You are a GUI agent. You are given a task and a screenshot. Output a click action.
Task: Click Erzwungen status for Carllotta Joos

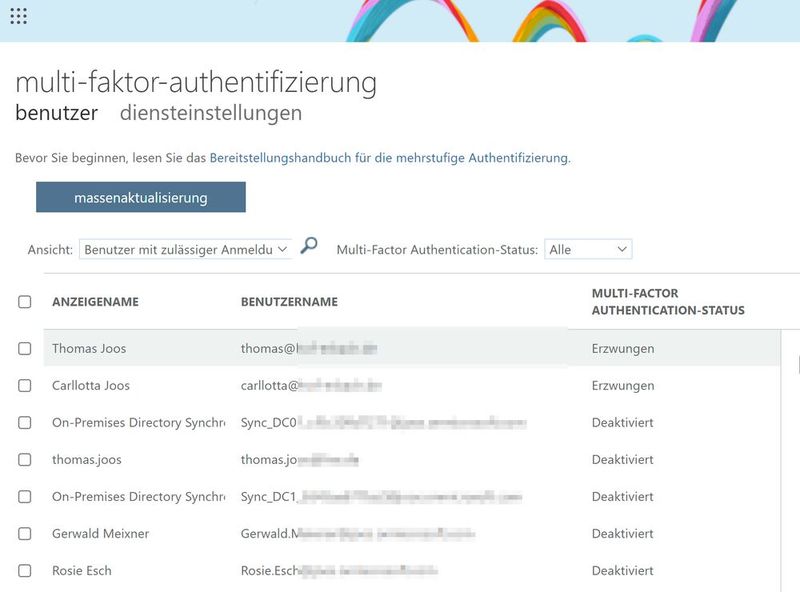point(623,385)
